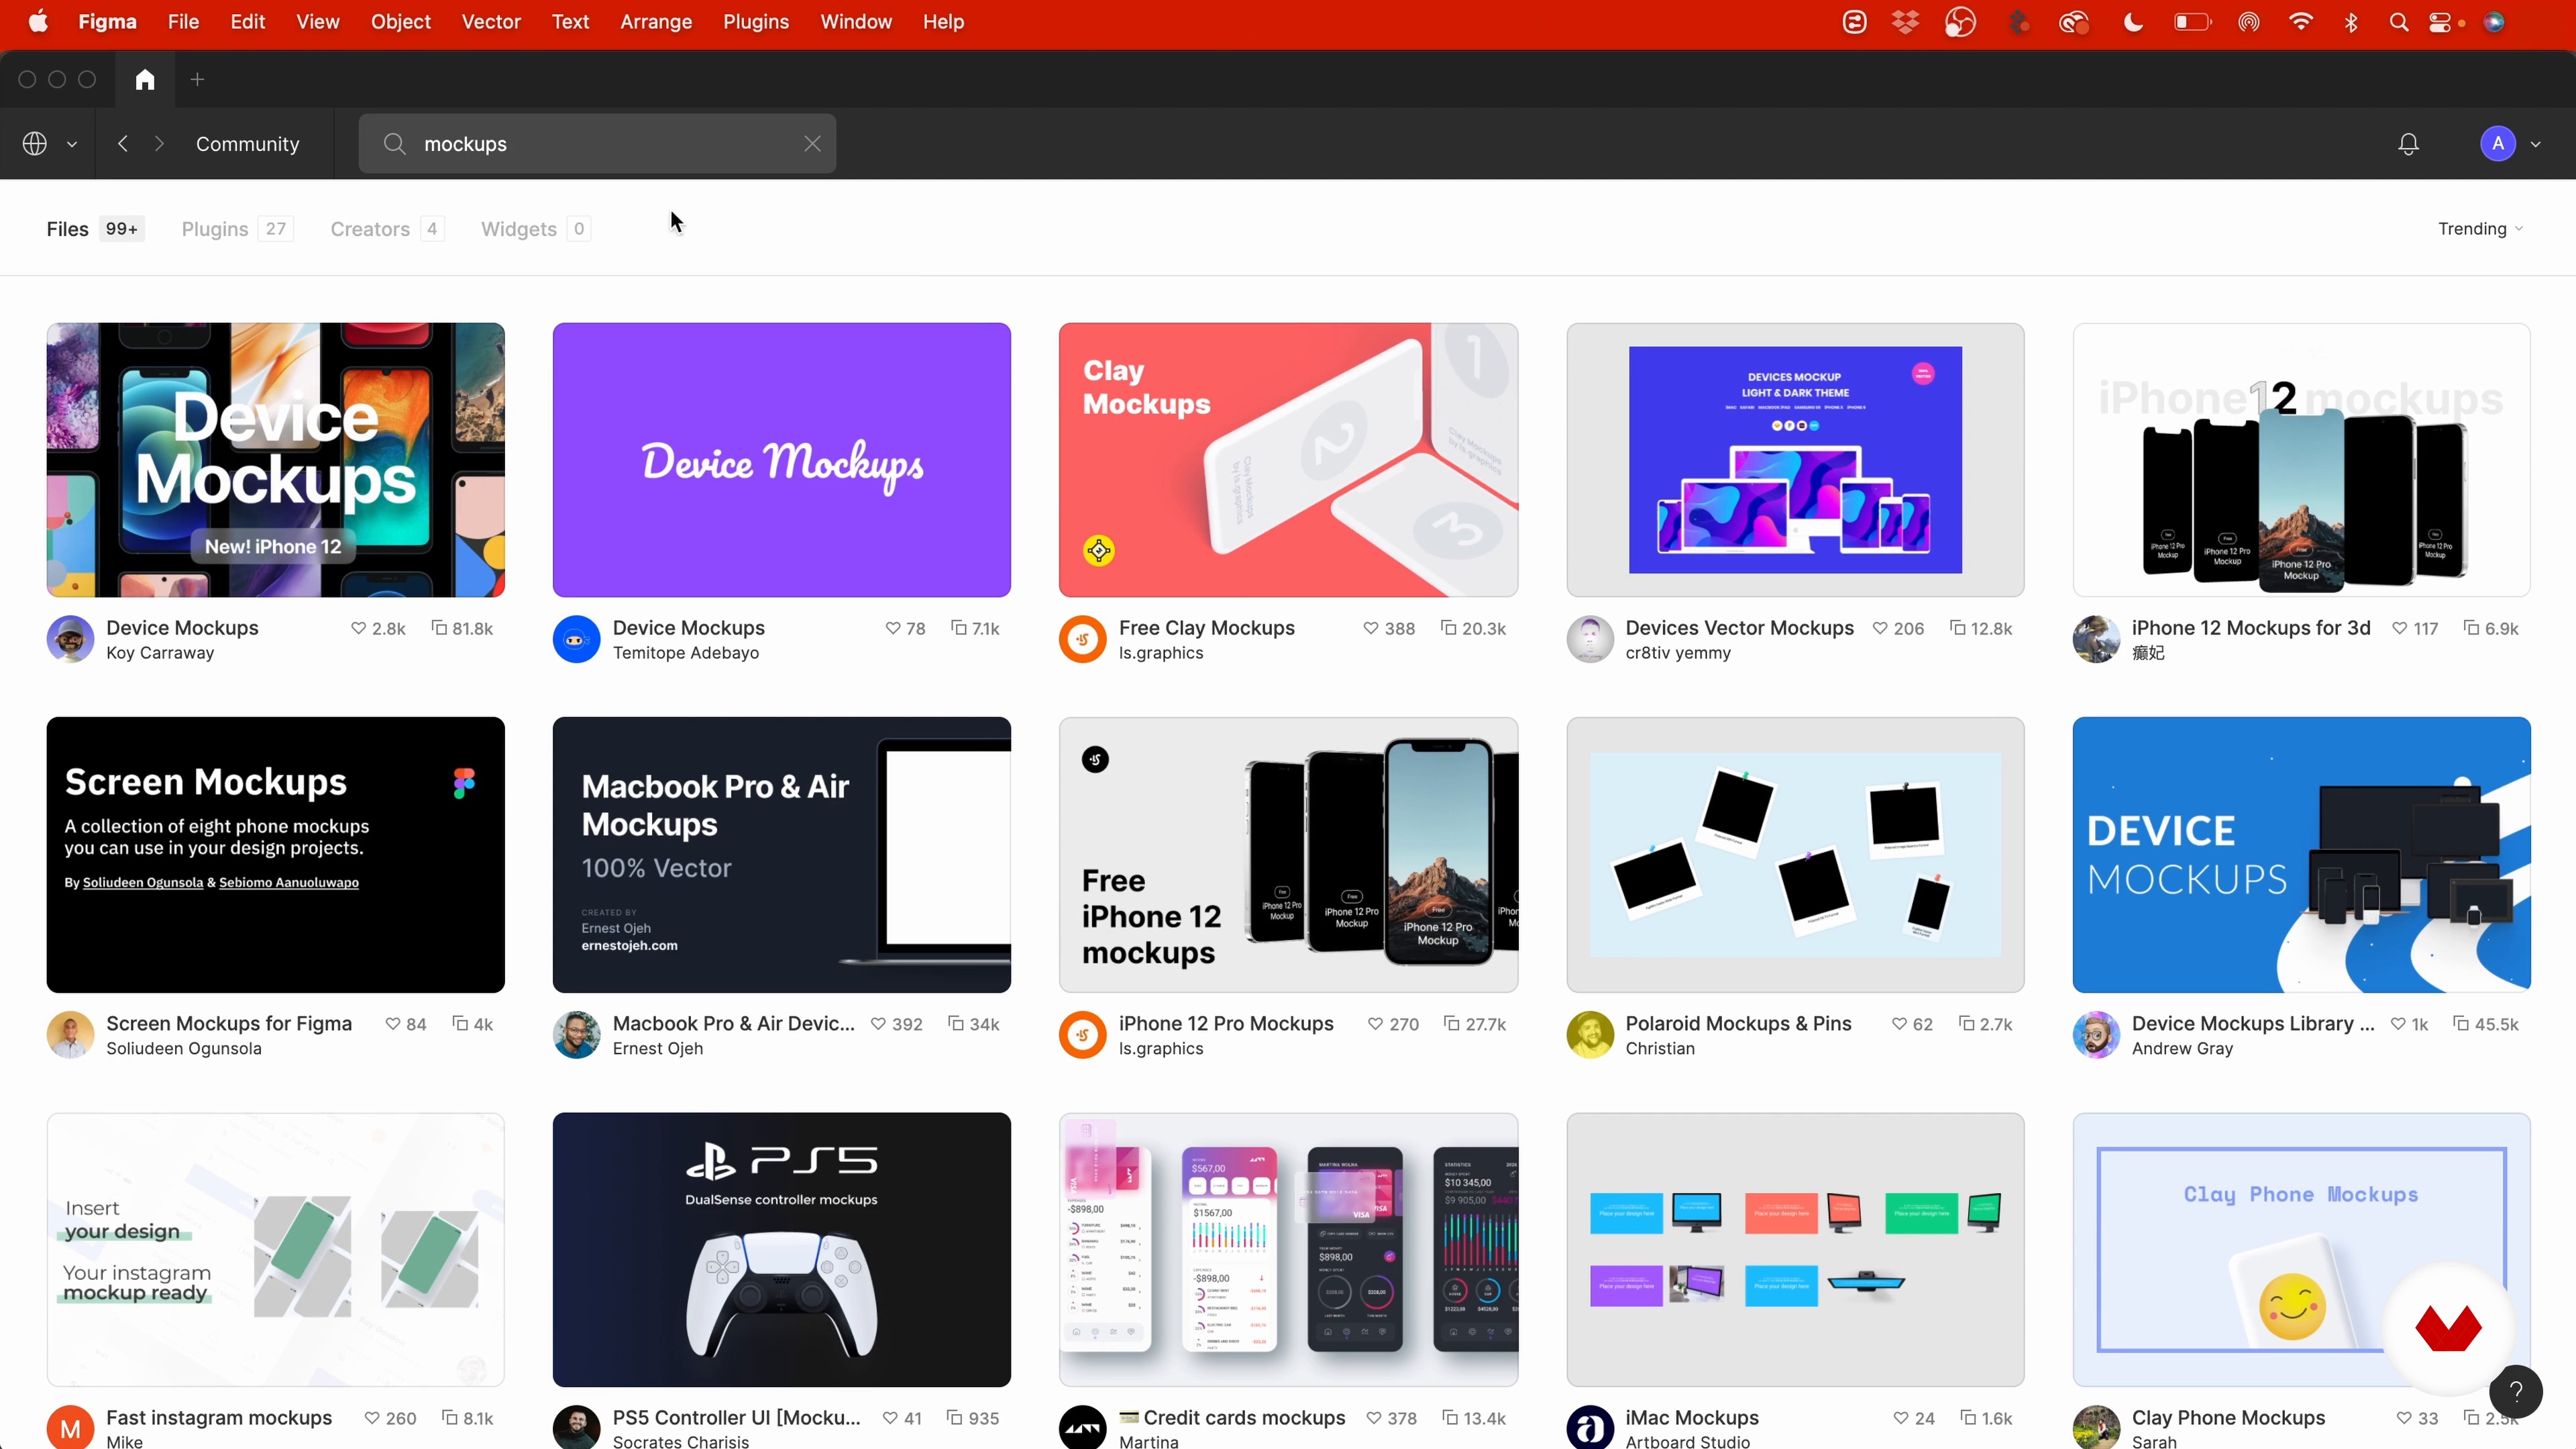Switch to the Plugins tab
This screenshot has height=1449, width=2576.
click(237, 229)
